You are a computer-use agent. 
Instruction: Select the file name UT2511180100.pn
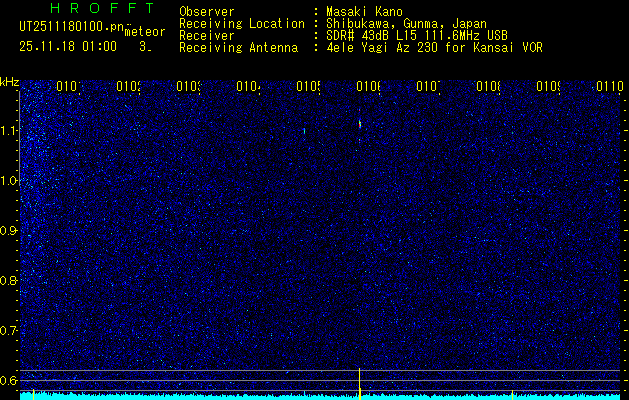coord(72,27)
